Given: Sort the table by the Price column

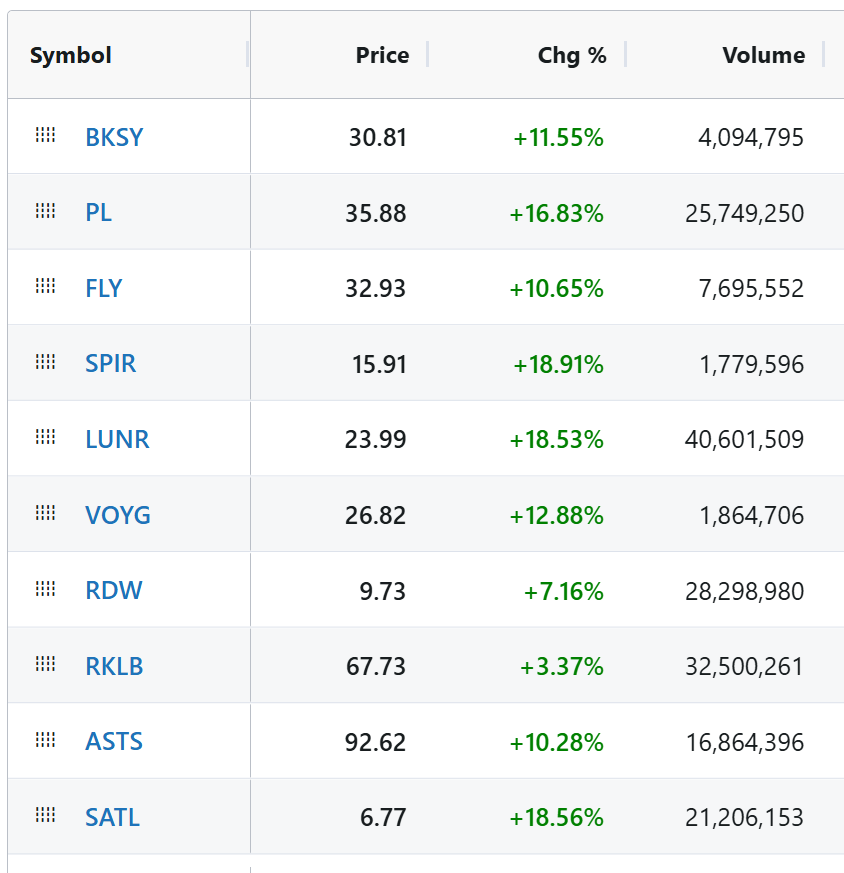Looking at the screenshot, I should 381,55.
